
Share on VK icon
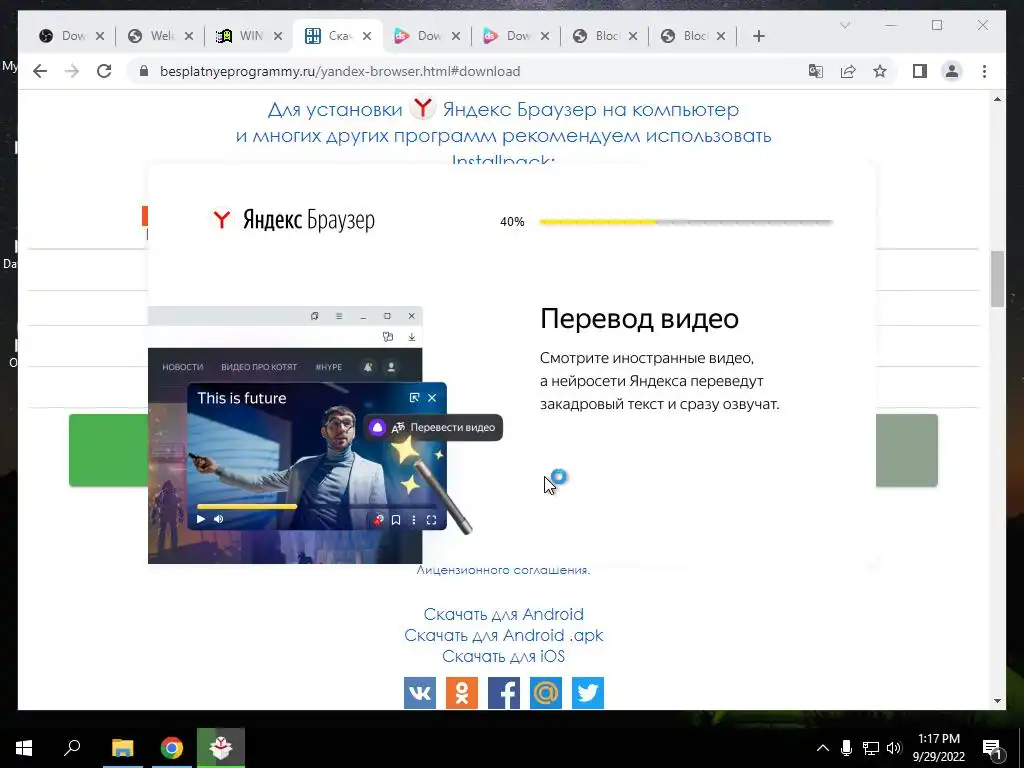point(420,693)
